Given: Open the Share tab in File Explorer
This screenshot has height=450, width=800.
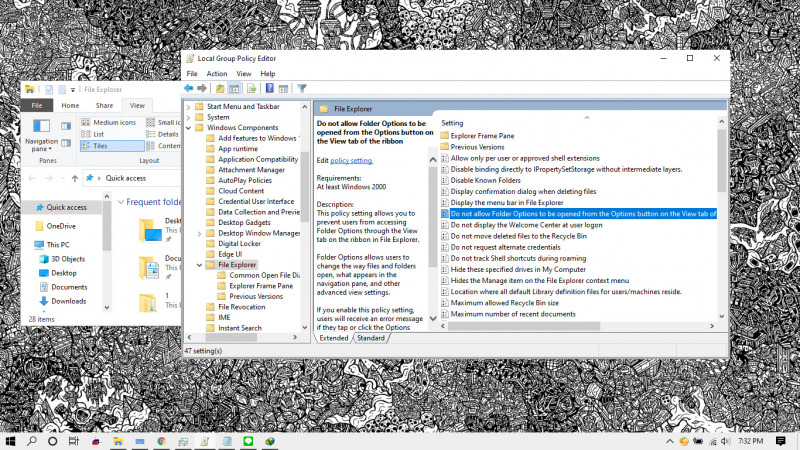Looking at the screenshot, I should [x=105, y=106].
